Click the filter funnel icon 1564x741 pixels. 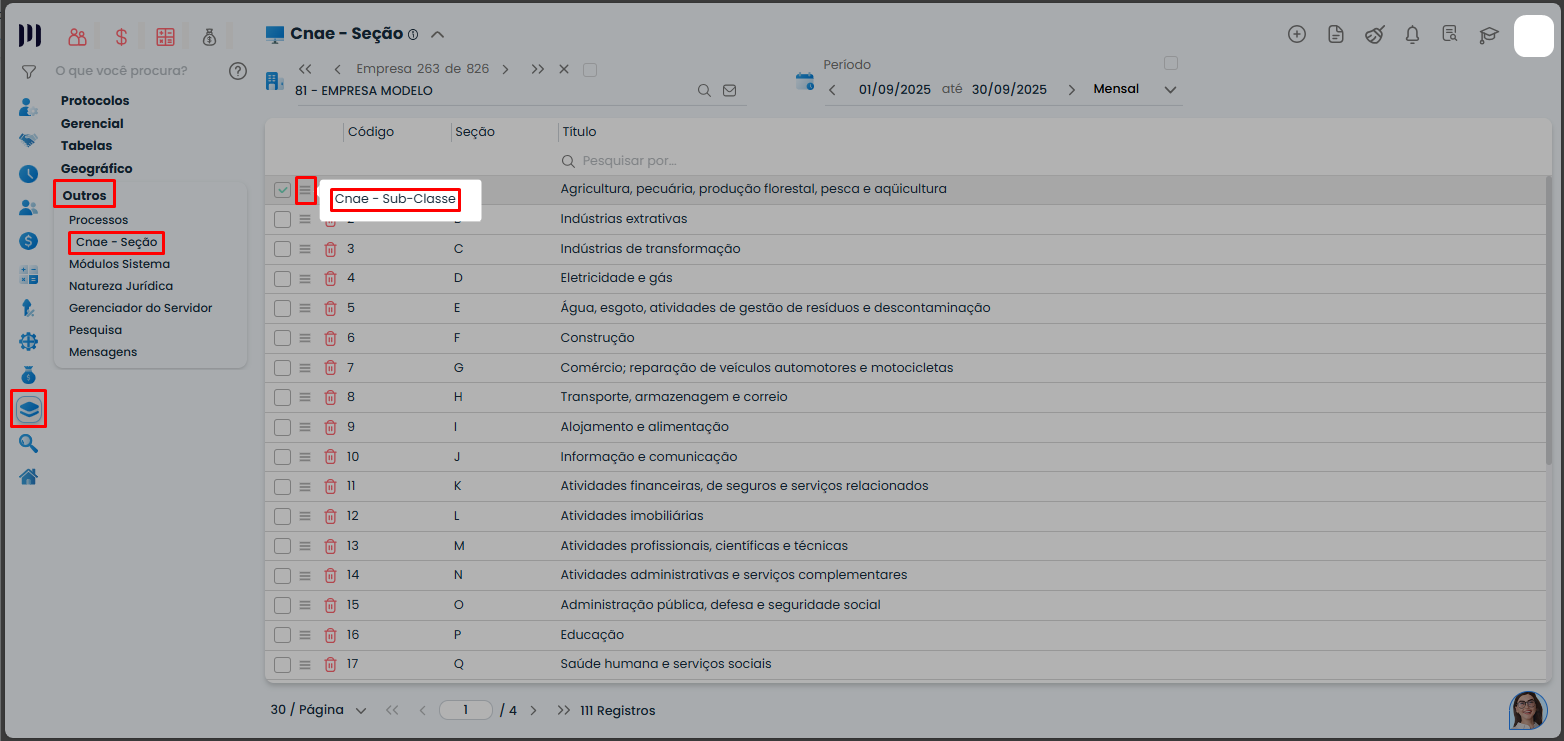click(29, 72)
